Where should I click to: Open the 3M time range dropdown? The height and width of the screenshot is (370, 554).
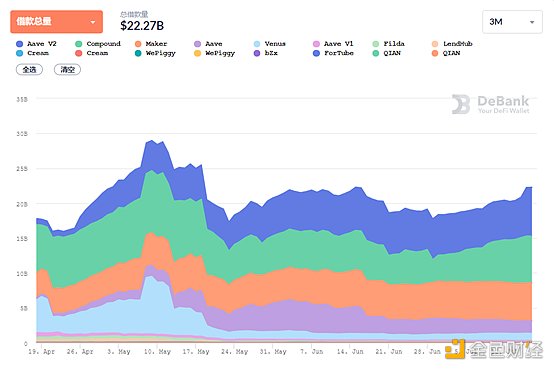click(512, 22)
